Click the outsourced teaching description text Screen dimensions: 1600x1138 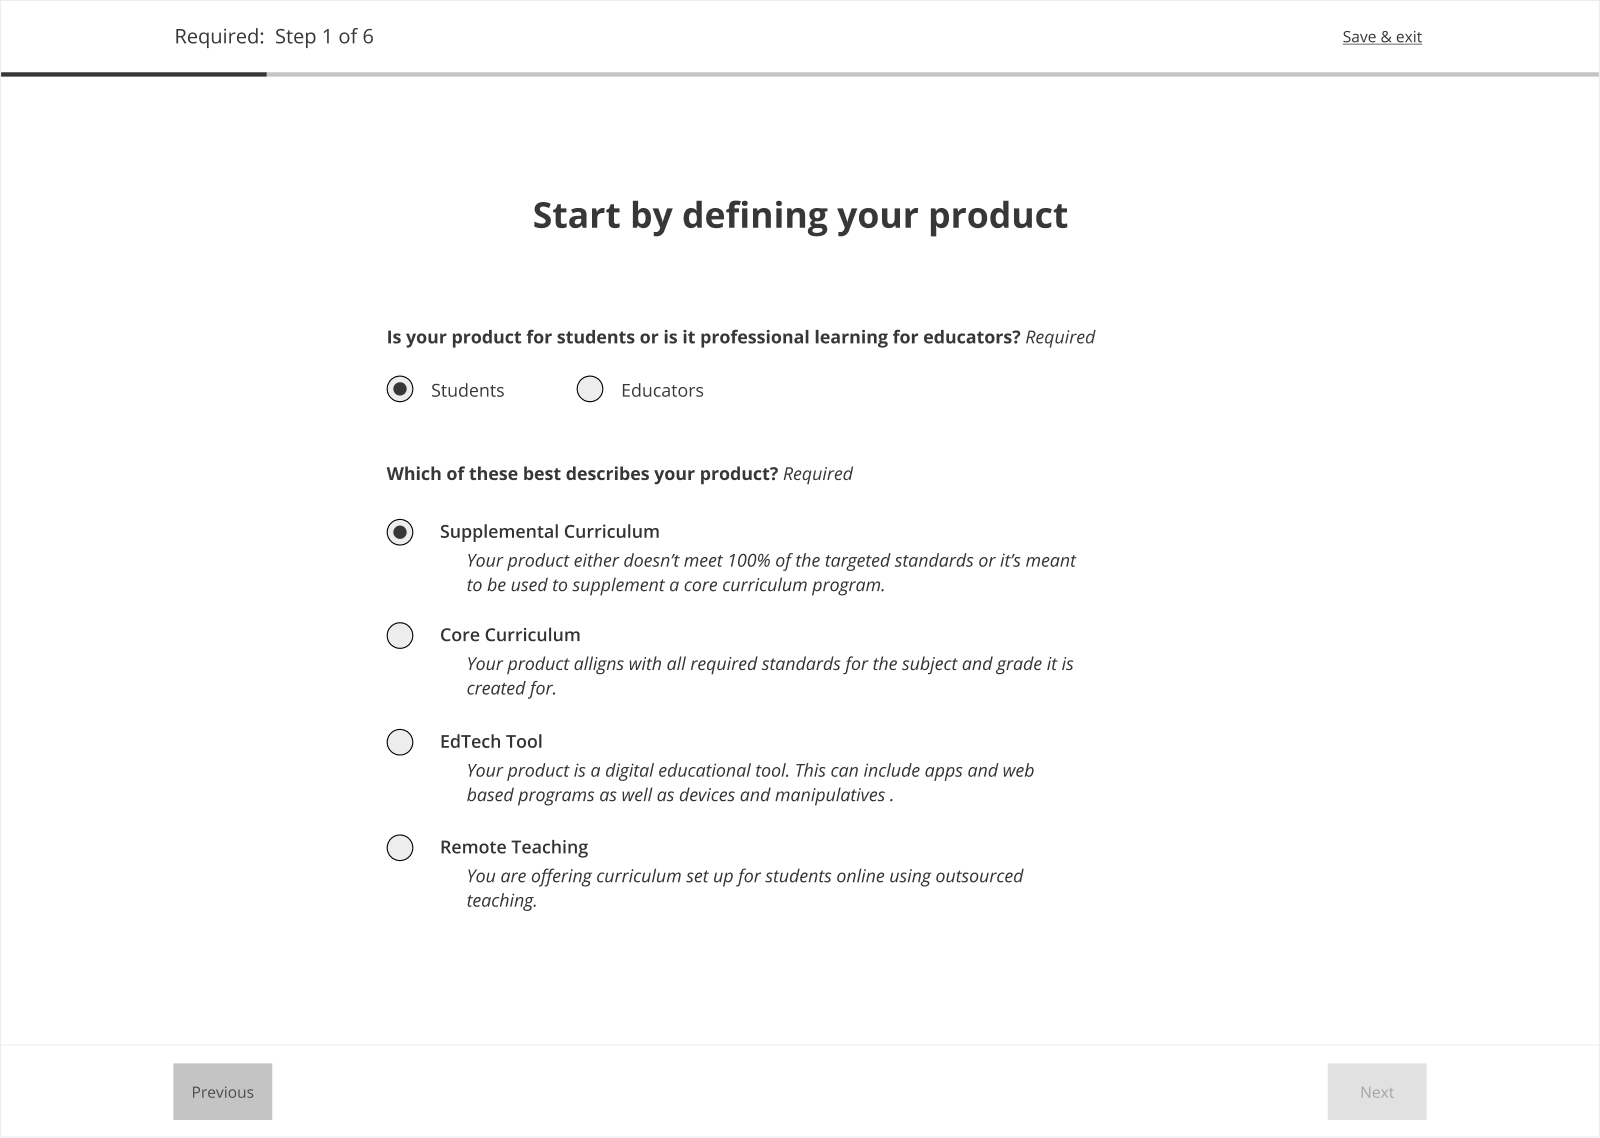(744, 888)
